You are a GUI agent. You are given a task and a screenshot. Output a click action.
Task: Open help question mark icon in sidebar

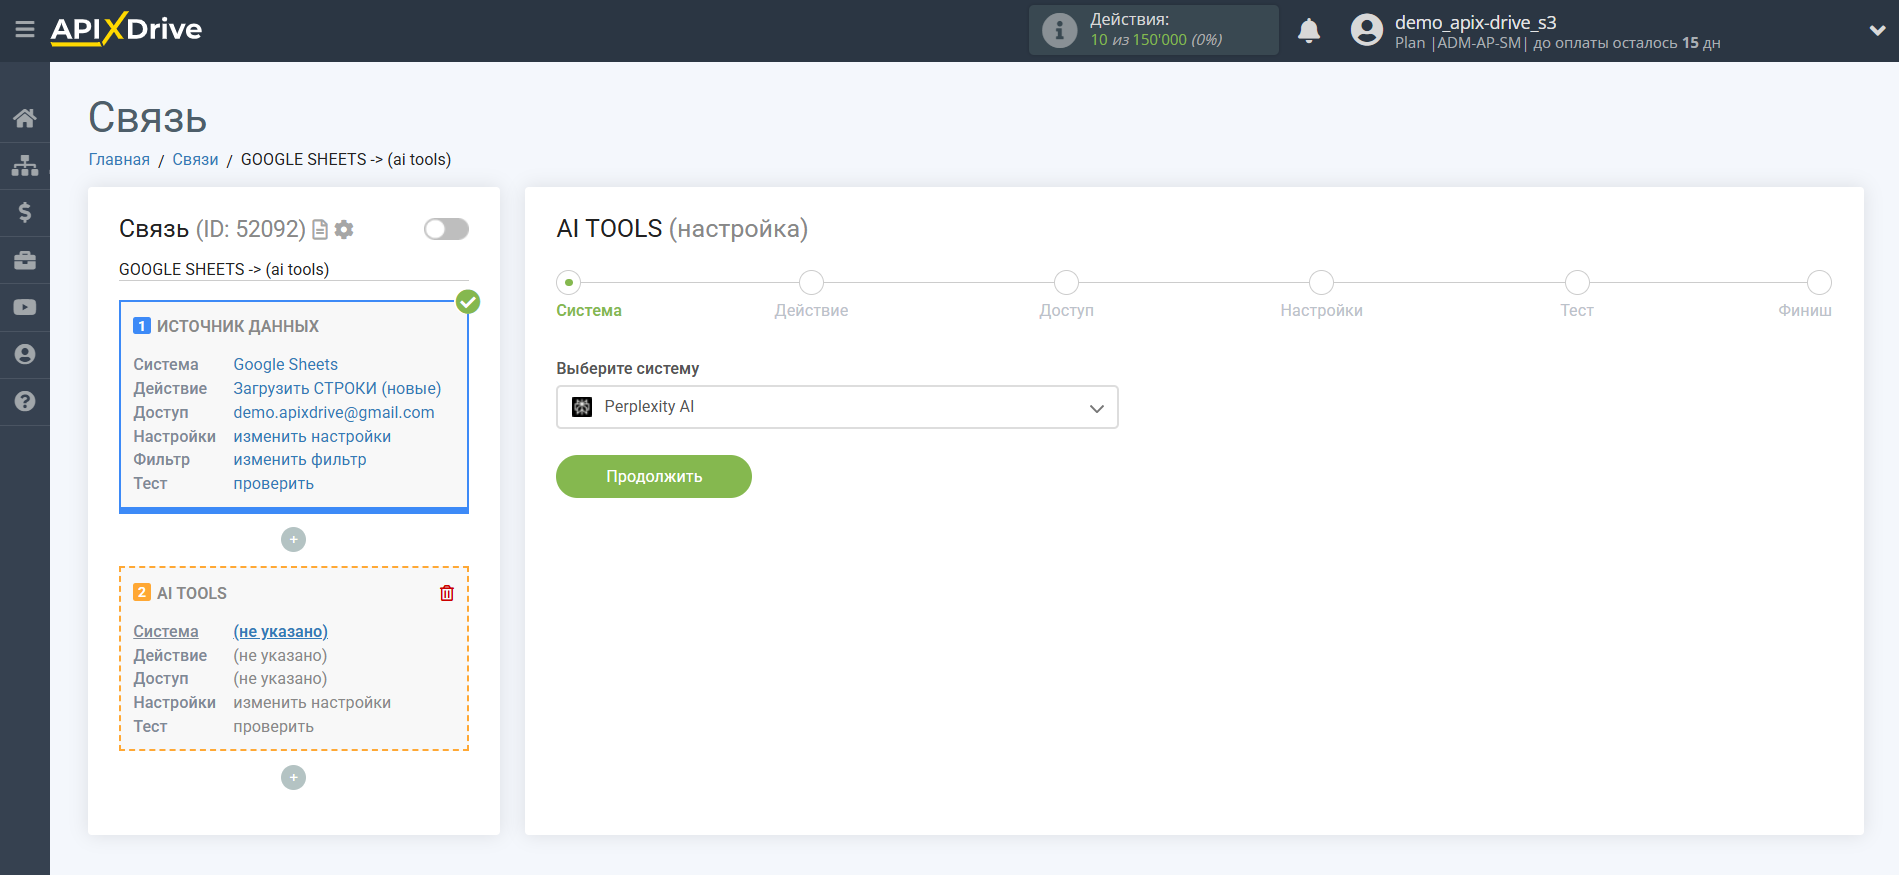pos(25,401)
